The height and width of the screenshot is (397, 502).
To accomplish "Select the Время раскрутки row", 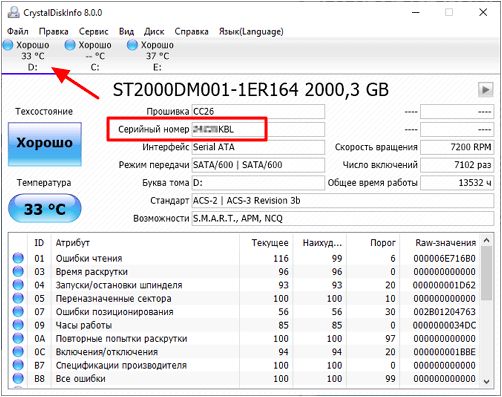I will click(245, 271).
